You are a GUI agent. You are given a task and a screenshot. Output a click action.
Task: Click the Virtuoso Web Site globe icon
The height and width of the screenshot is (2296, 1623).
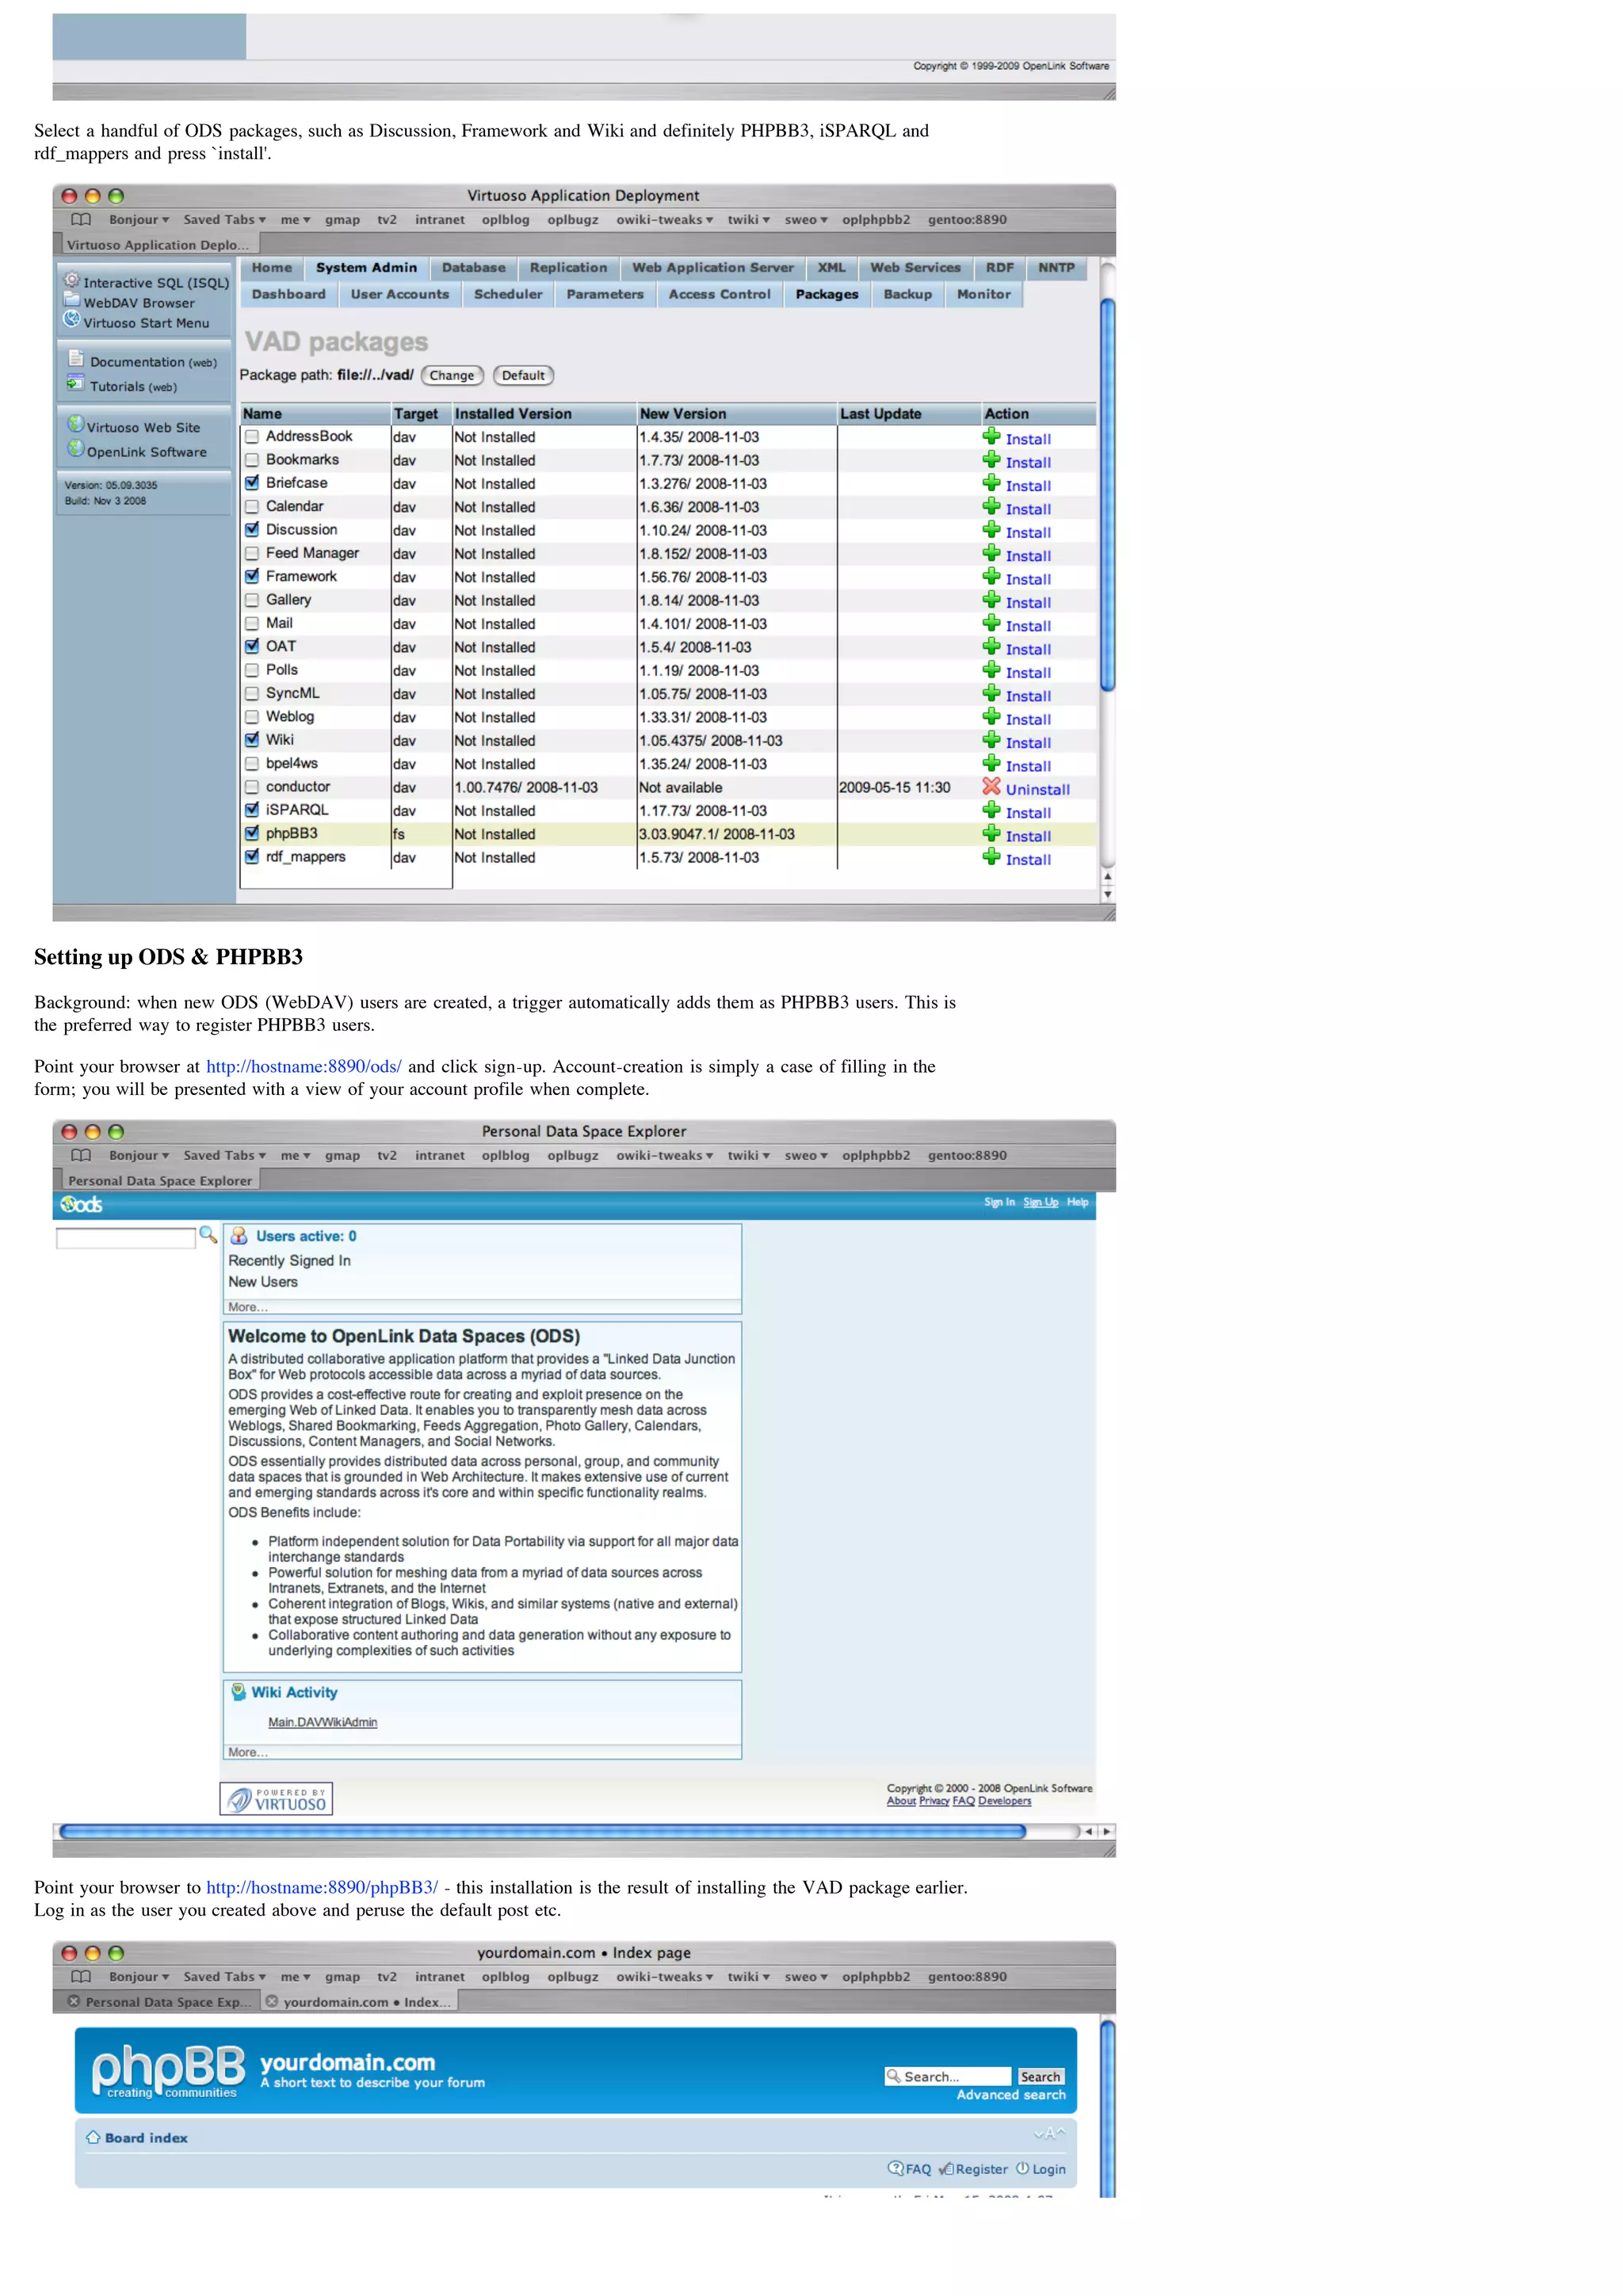click(x=76, y=424)
